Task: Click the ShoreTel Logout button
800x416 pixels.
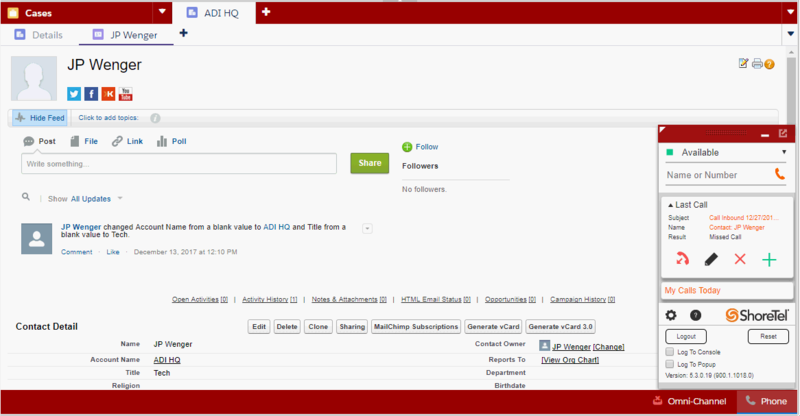Action: [x=686, y=336]
